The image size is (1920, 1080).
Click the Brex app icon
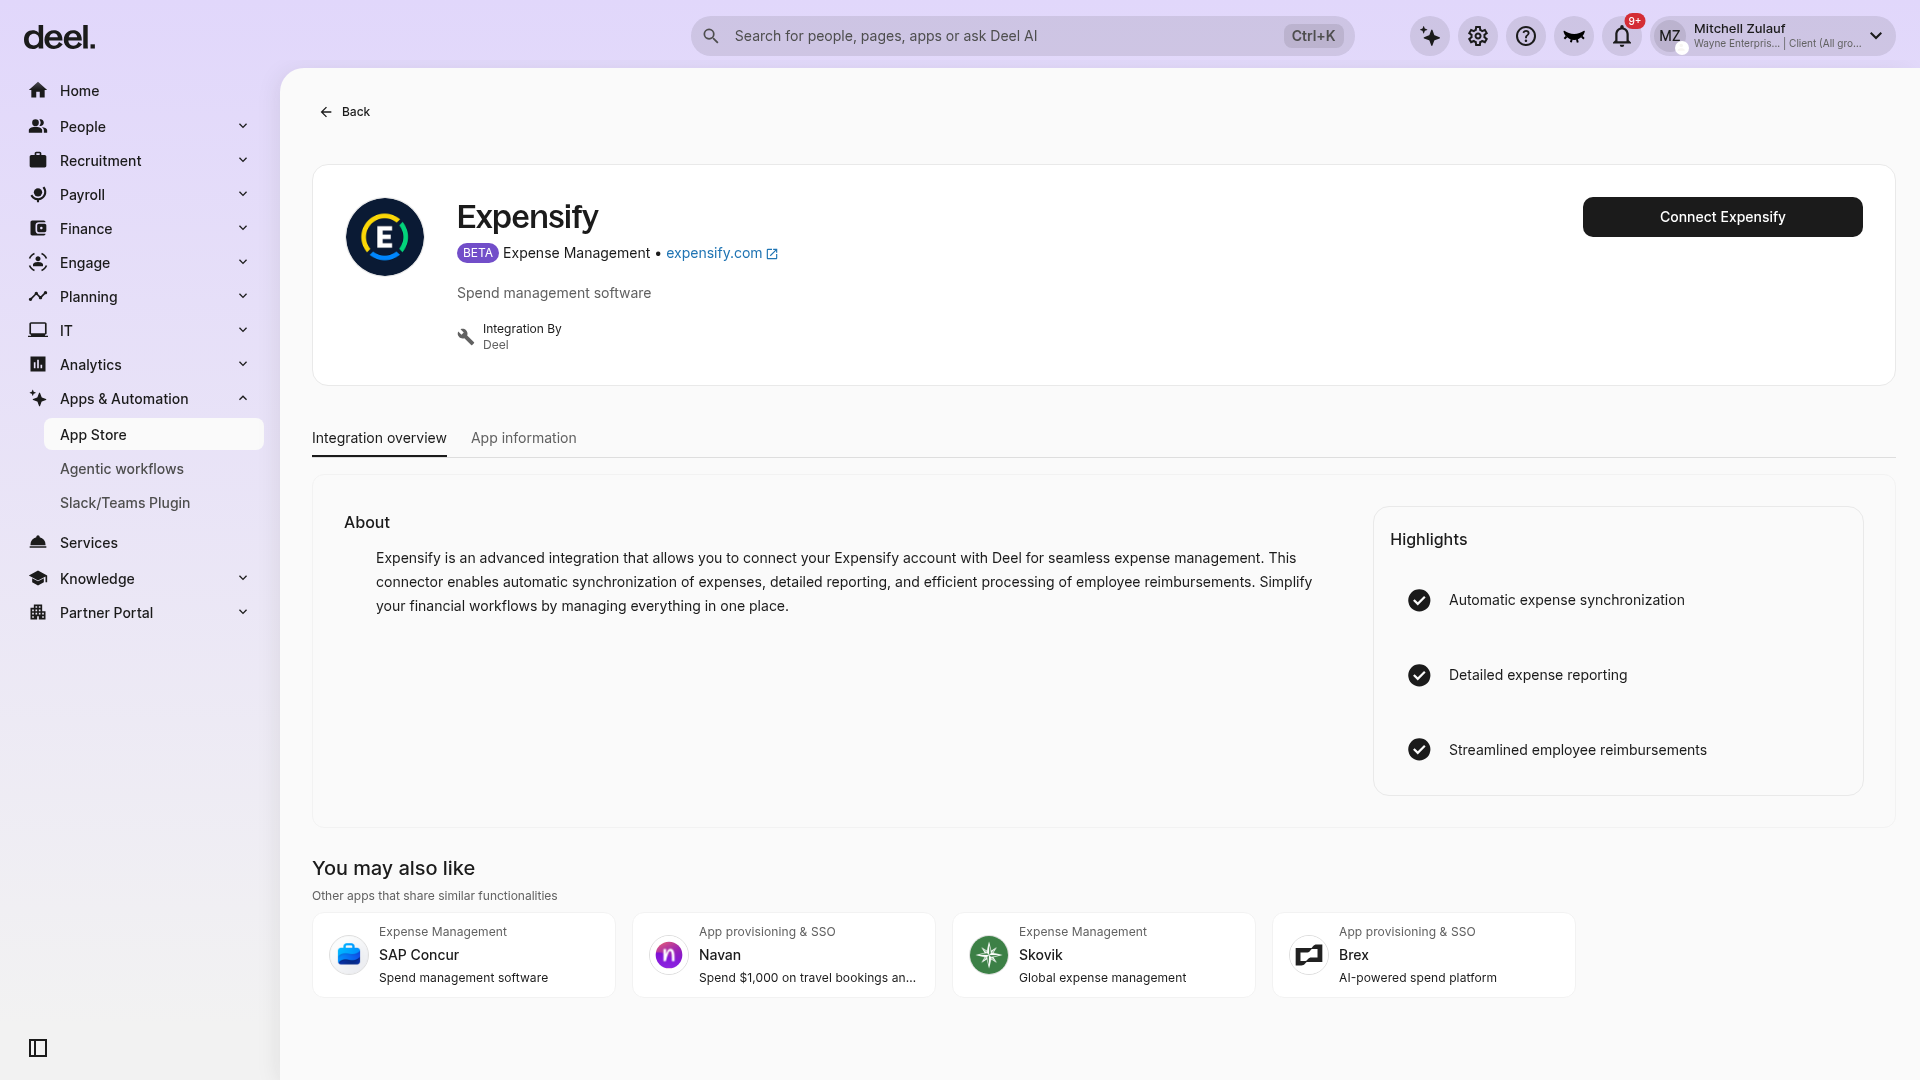coord(1309,955)
